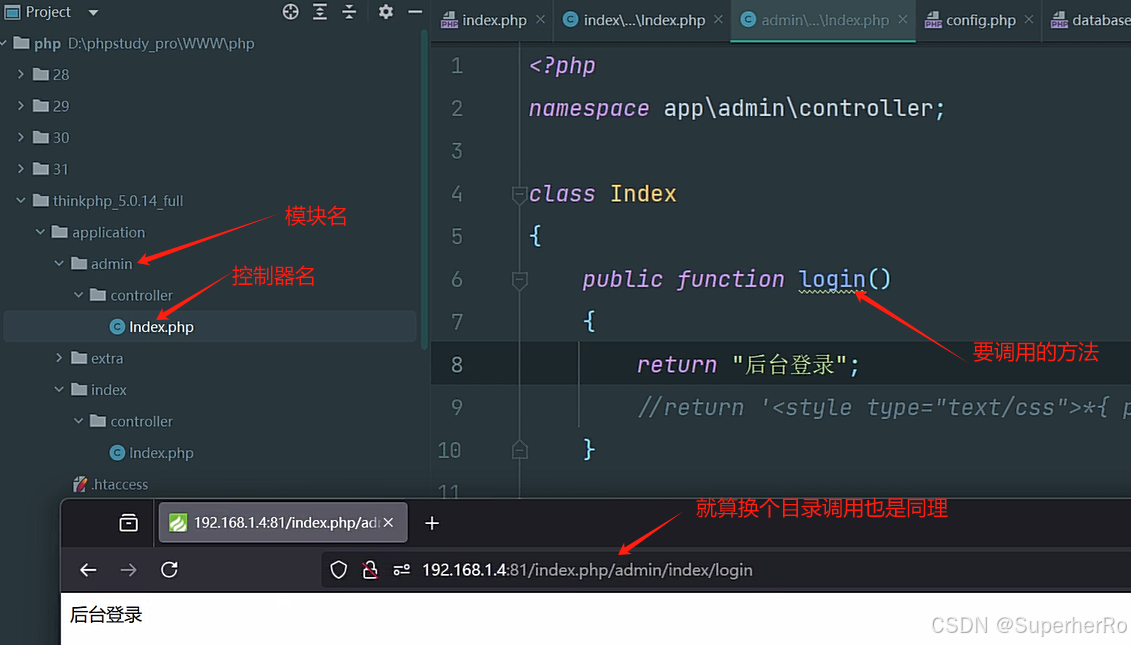Click line number 8 in the gutter
This screenshot has width=1131, height=645.
457,364
